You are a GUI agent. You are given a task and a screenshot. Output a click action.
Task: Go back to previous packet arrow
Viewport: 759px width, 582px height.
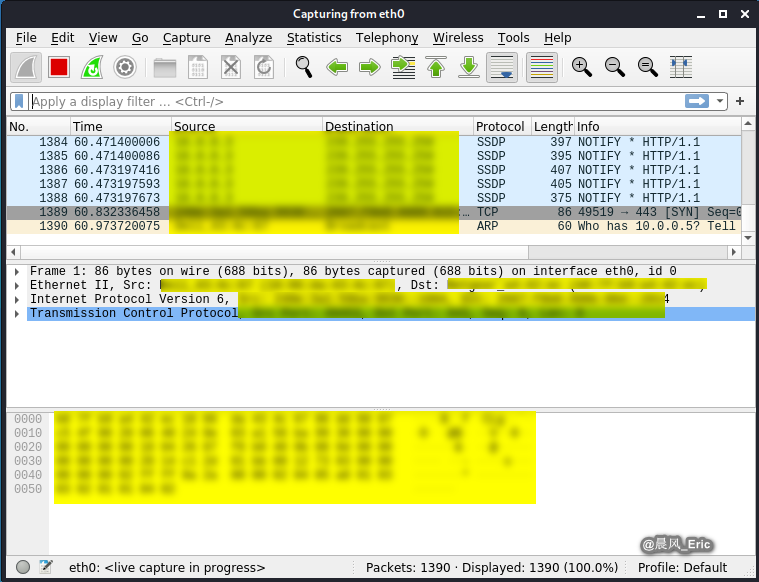[x=337, y=67]
